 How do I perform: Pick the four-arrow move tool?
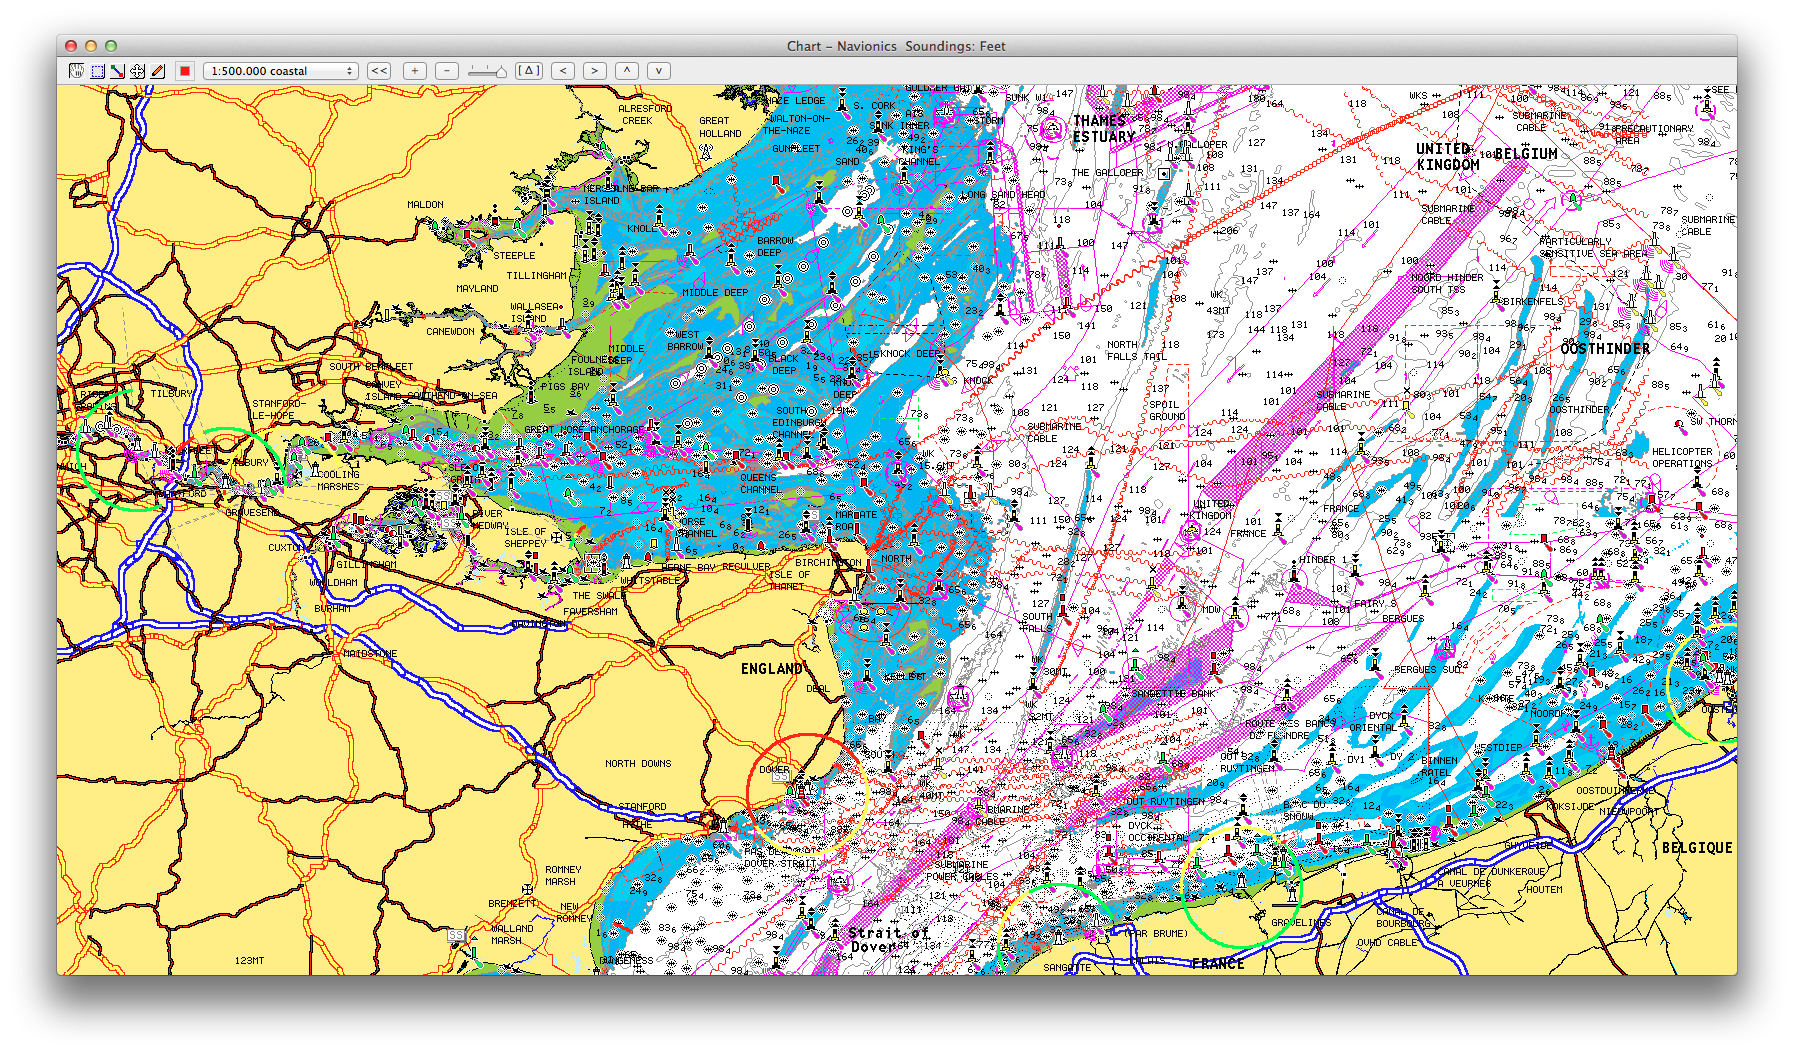pos(137,71)
